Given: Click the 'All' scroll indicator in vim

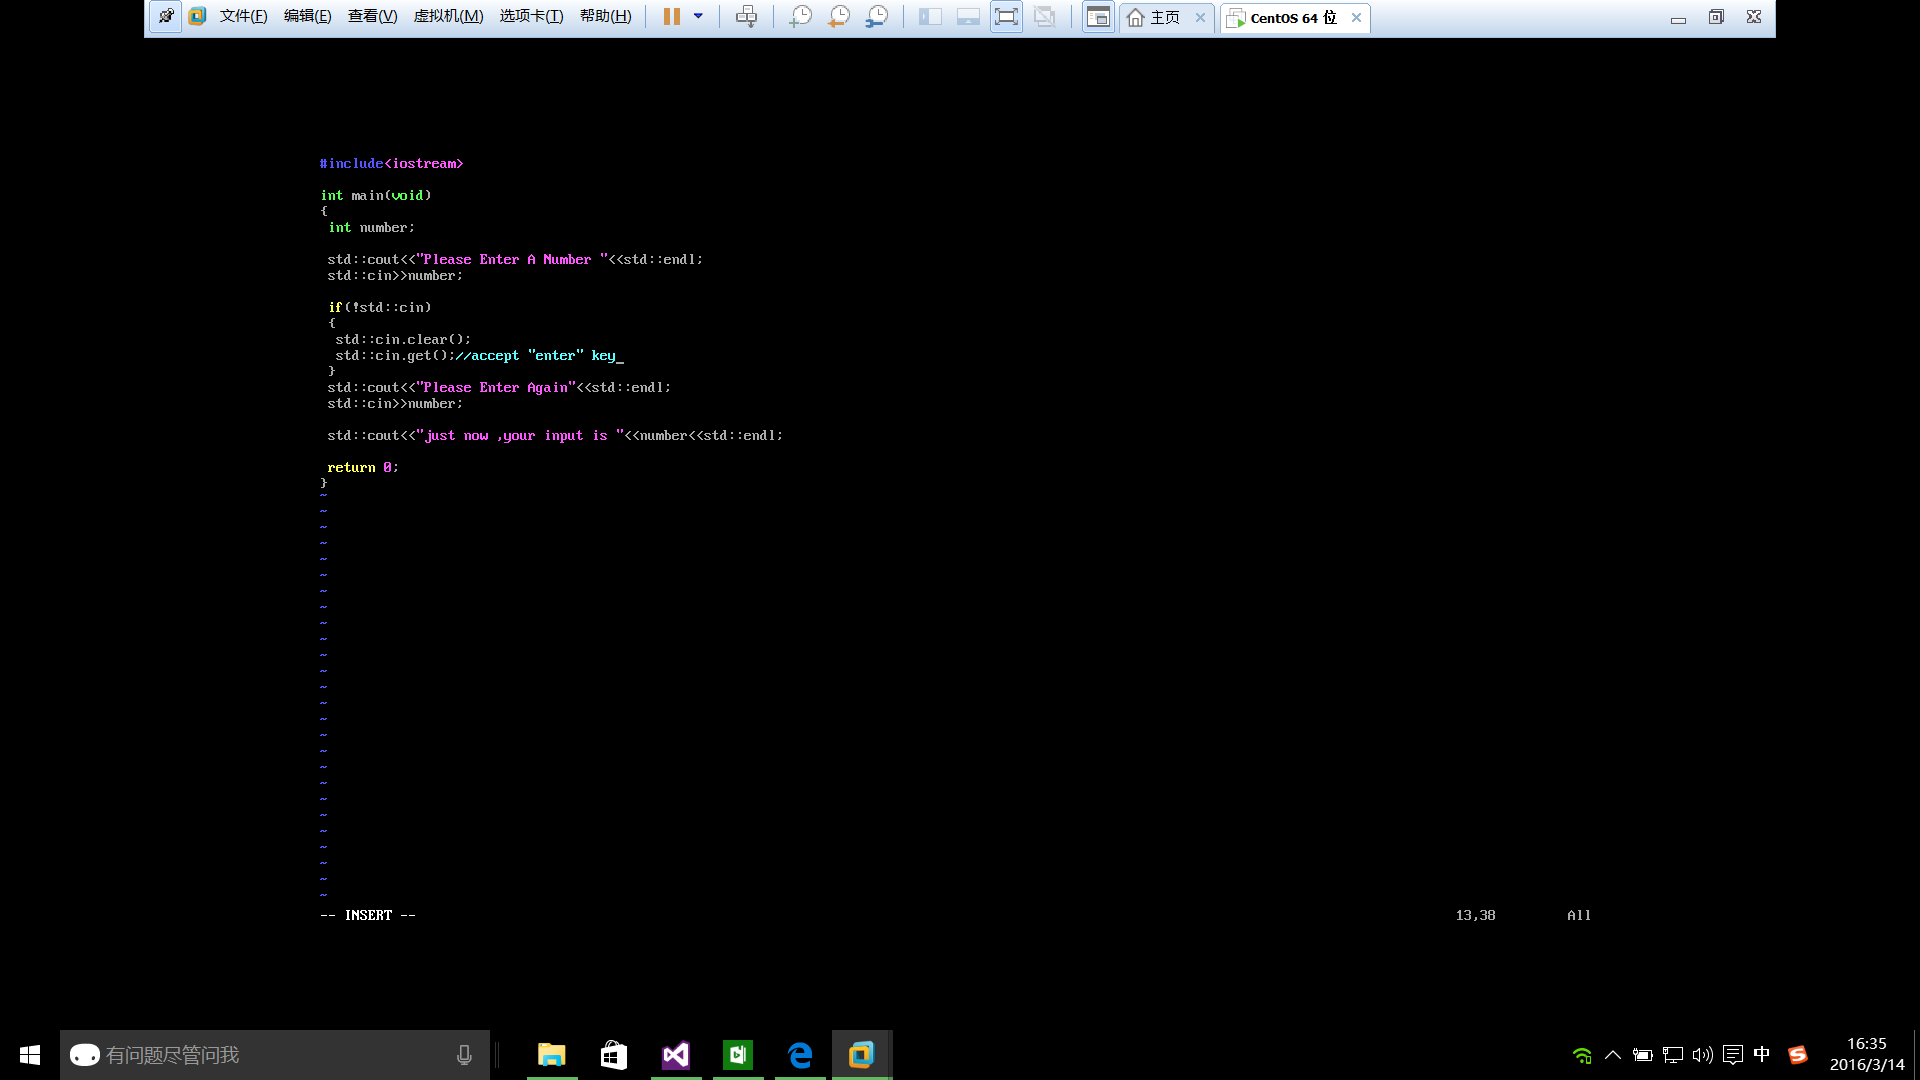Looking at the screenshot, I should coord(1579,915).
